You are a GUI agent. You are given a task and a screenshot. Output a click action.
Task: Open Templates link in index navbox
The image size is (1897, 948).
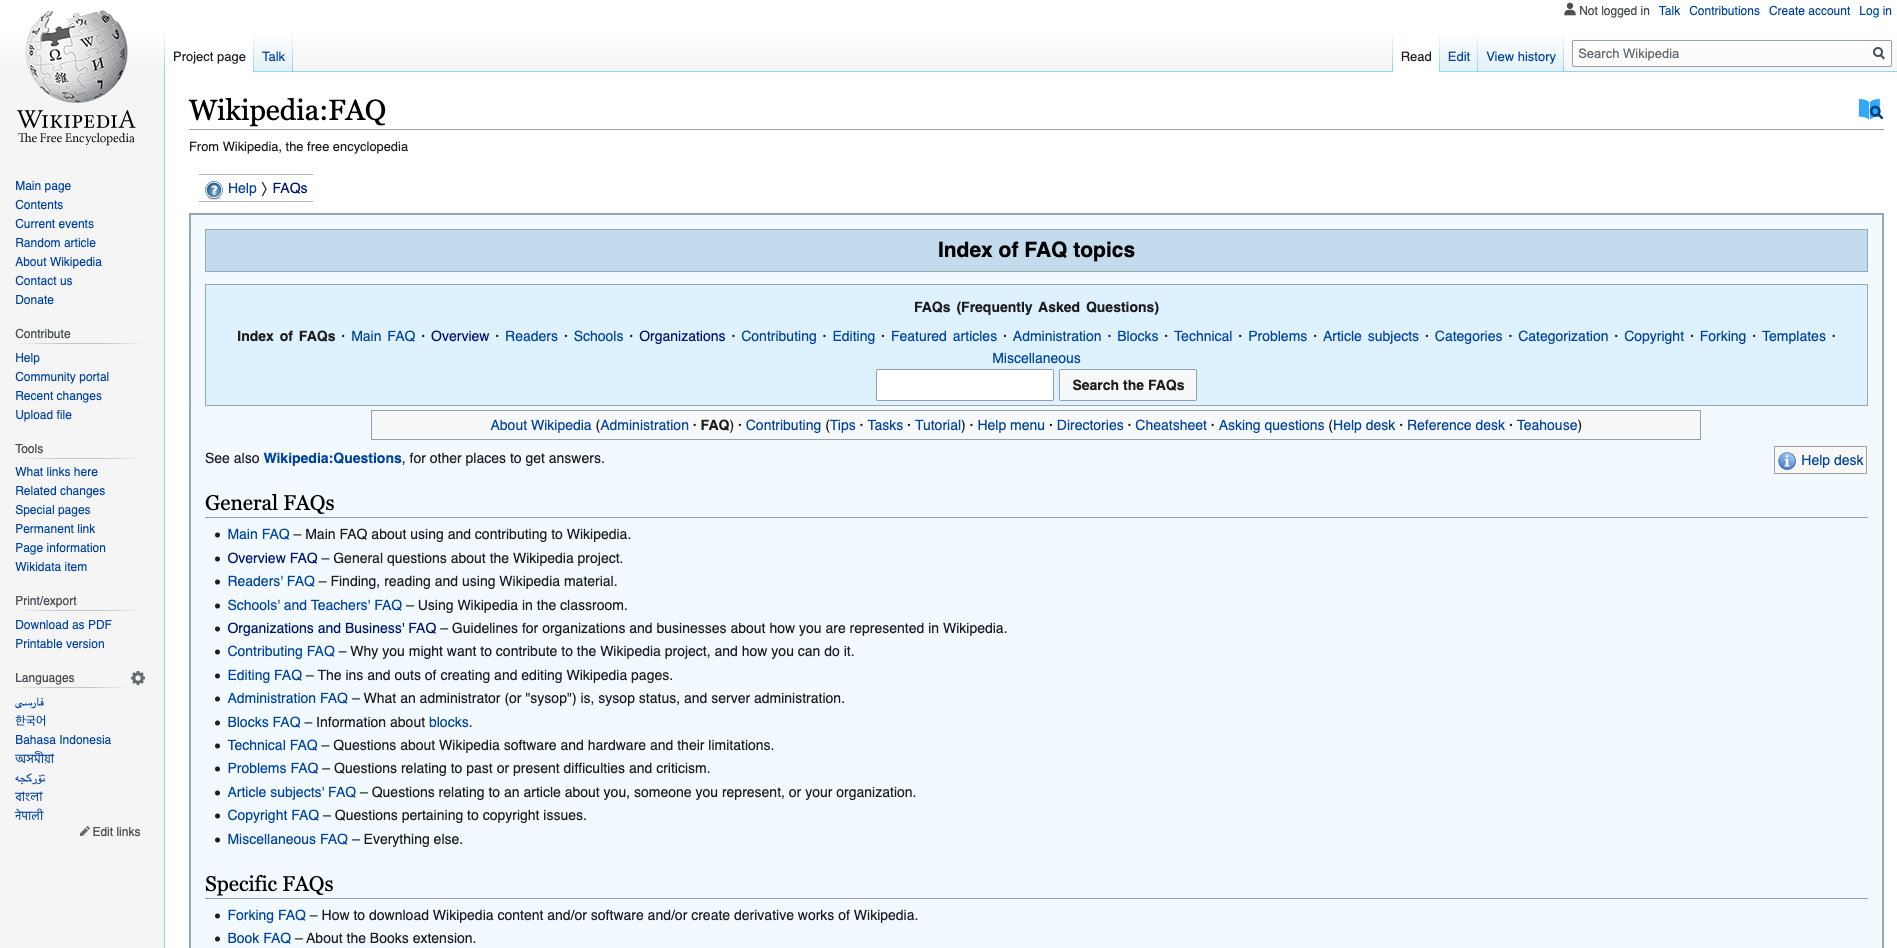click(1793, 336)
